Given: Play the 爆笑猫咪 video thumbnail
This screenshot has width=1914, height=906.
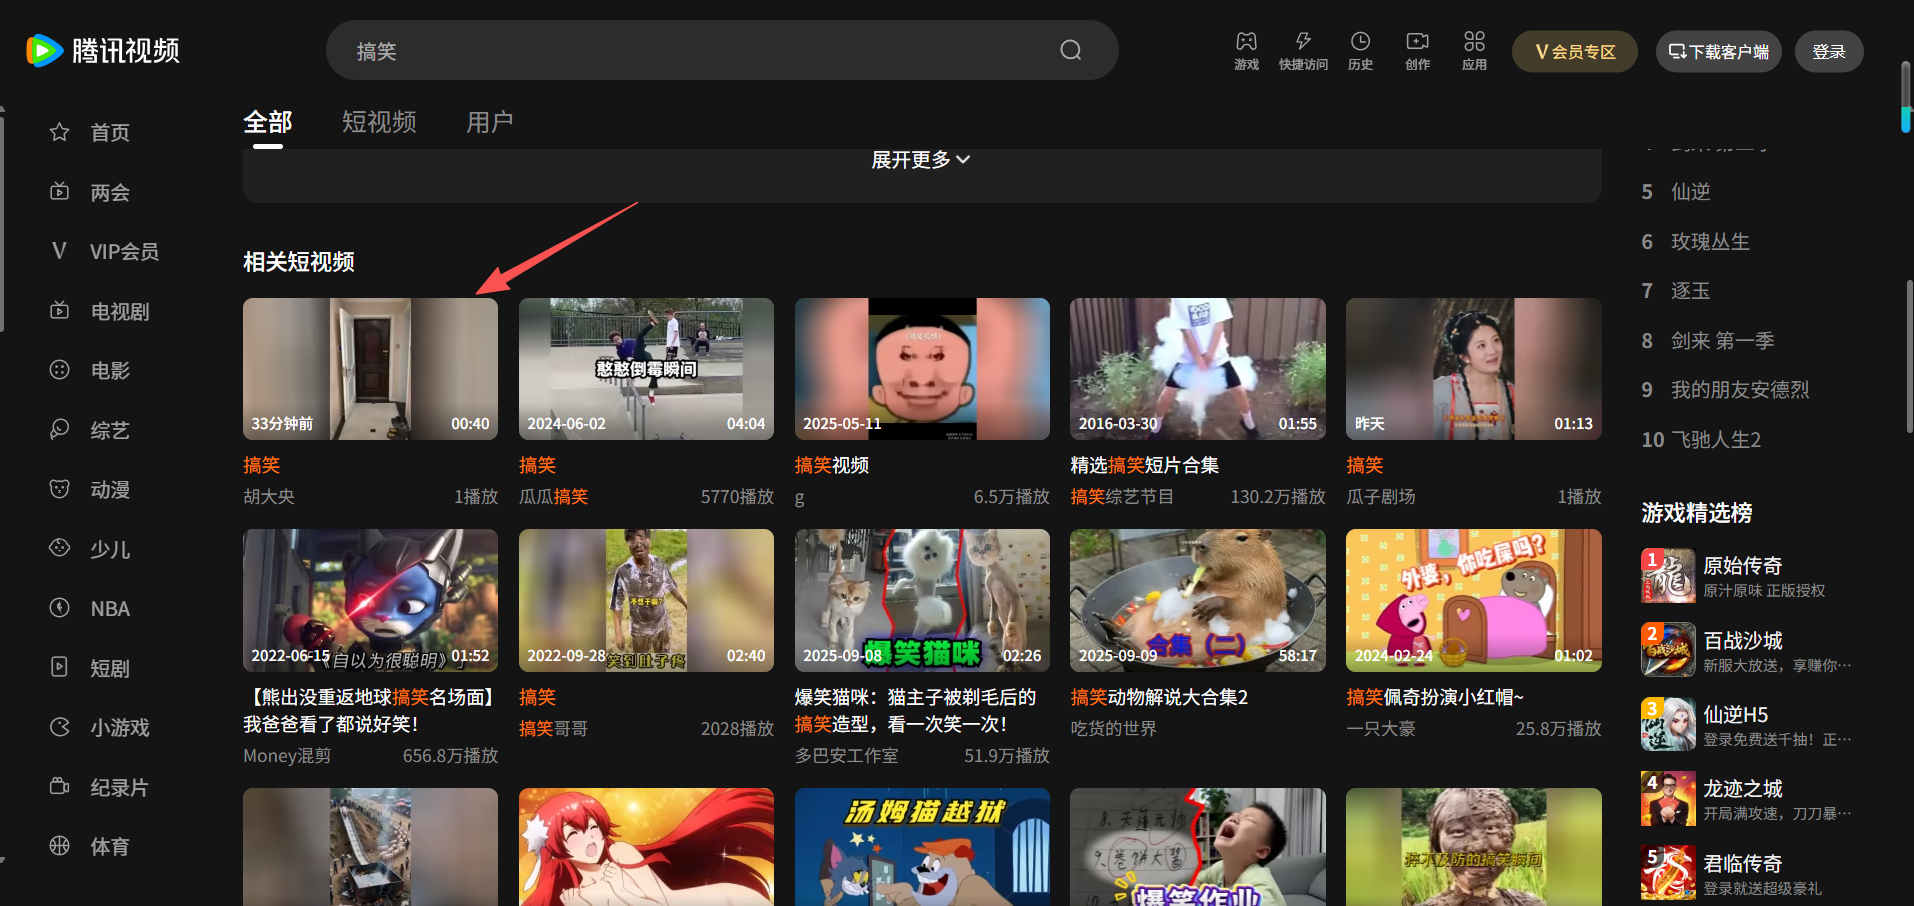Looking at the screenshot, I should [921, 600].
